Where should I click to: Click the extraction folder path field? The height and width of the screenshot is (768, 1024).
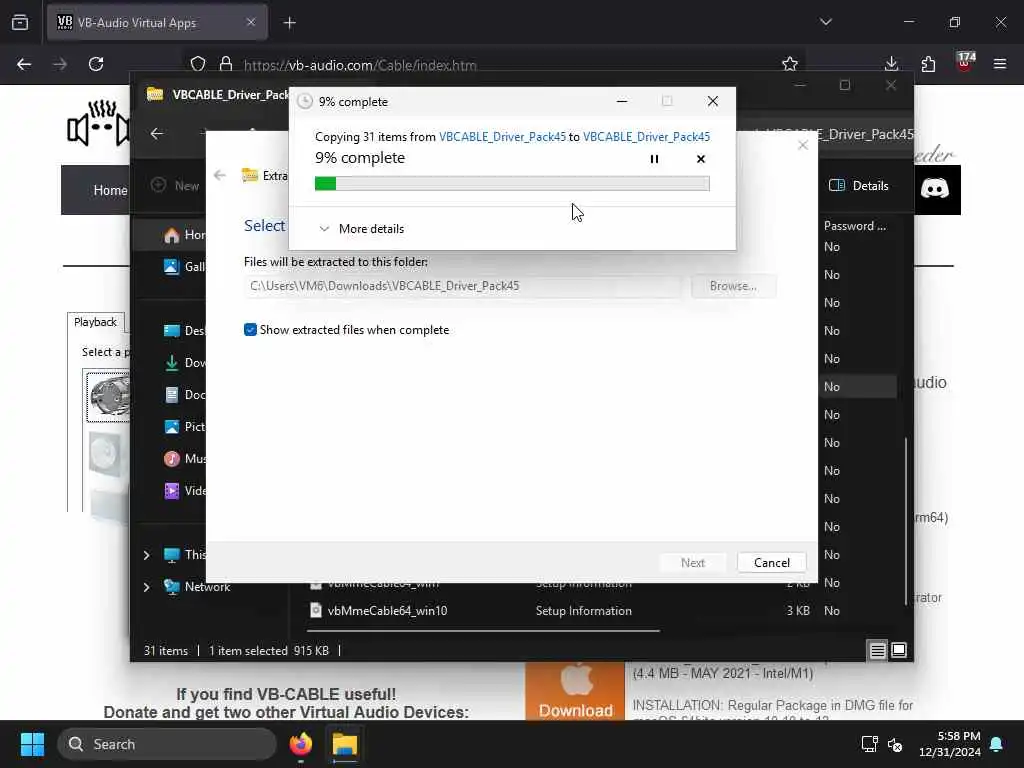[x=462, y=285]
